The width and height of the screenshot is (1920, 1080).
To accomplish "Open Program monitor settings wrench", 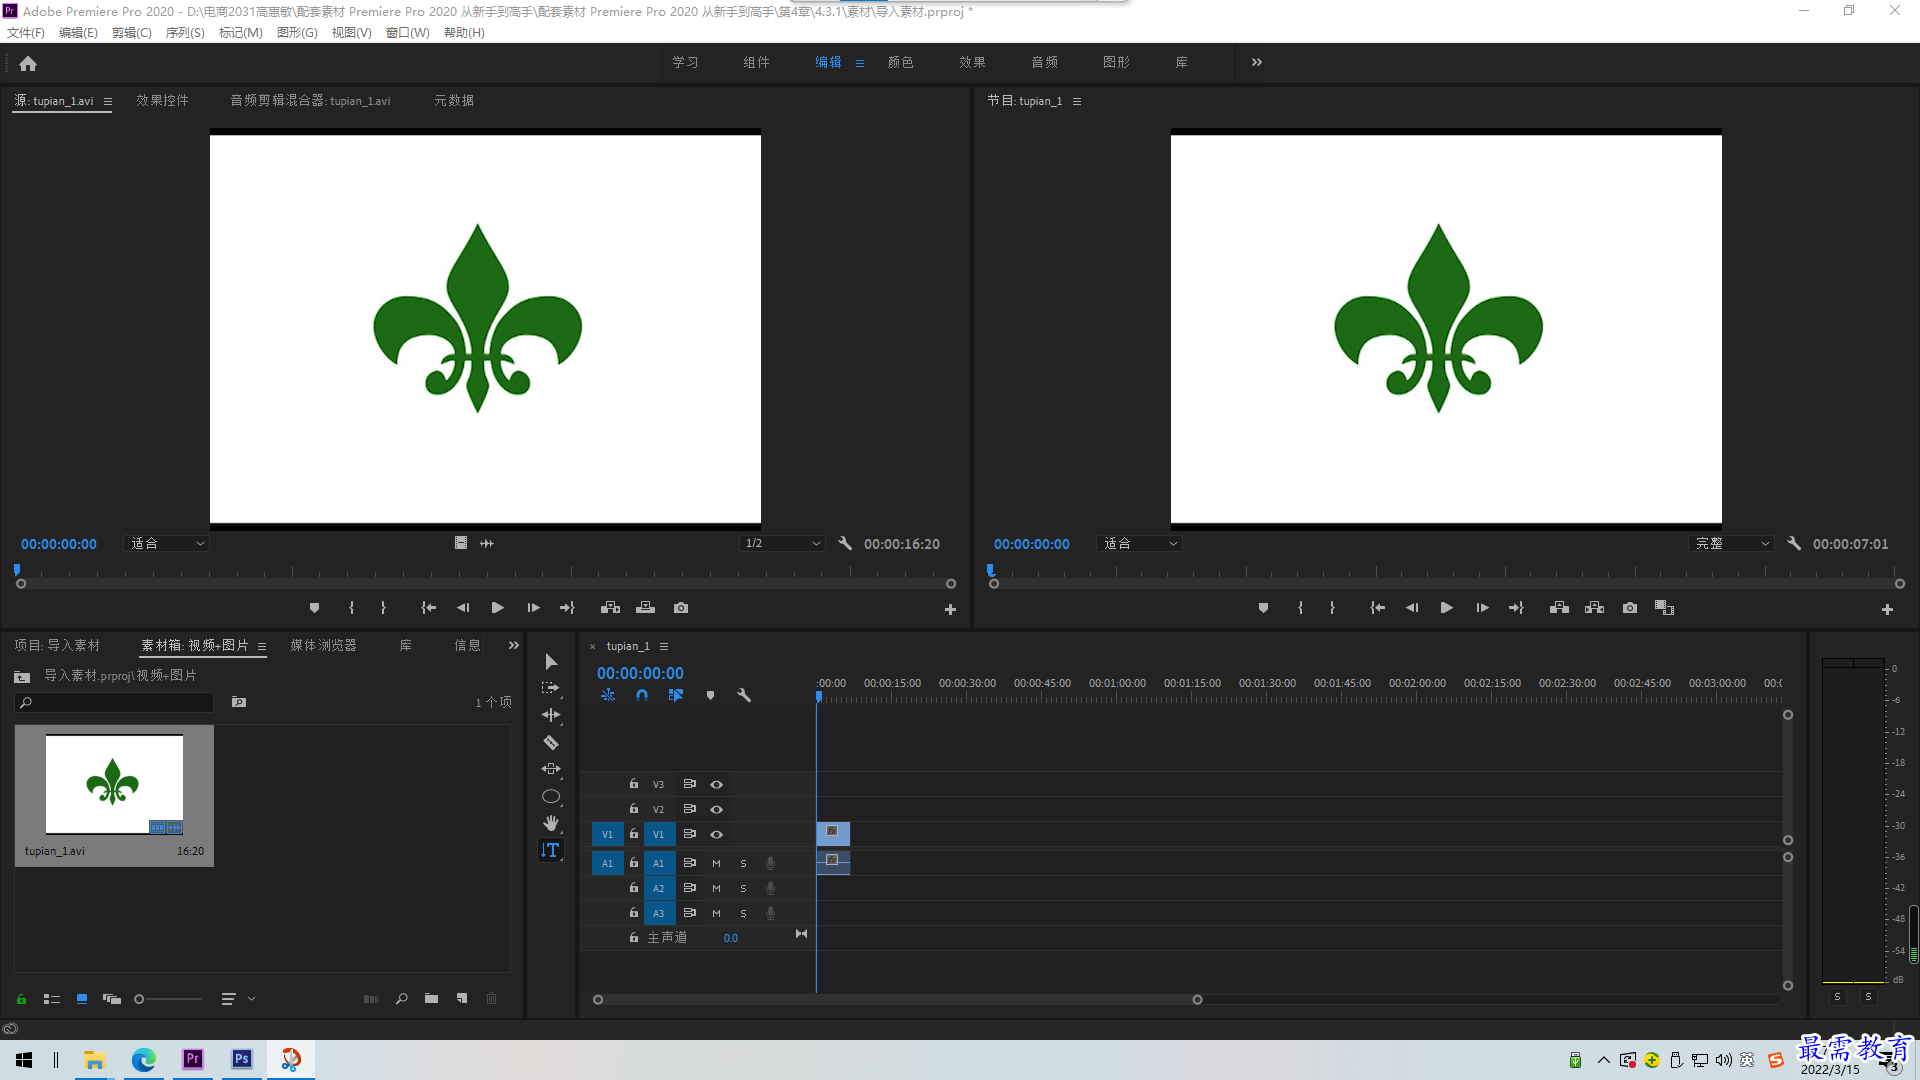I will 1794,544.
